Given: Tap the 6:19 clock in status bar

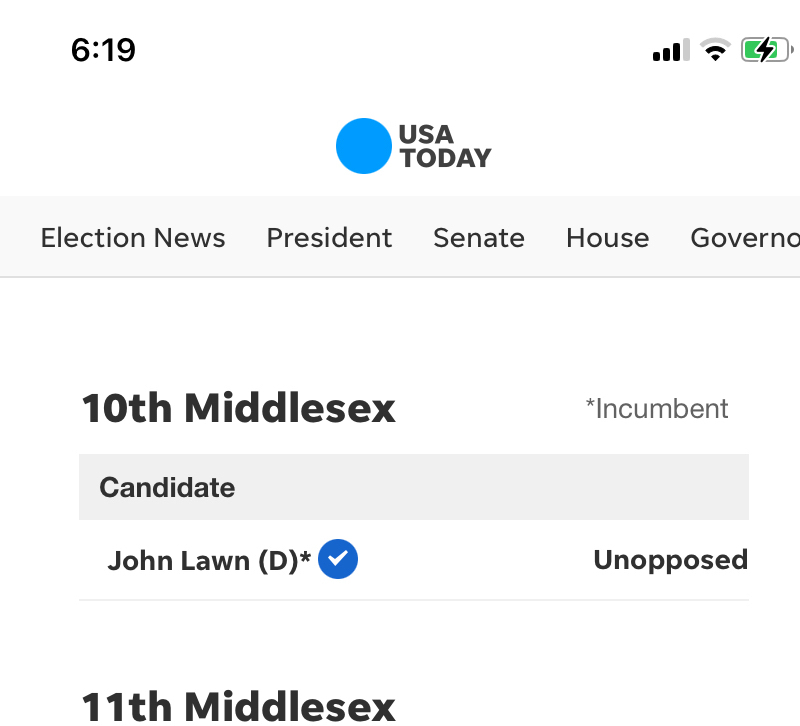Looking at the screenshot, I should (x=103, y=50).
